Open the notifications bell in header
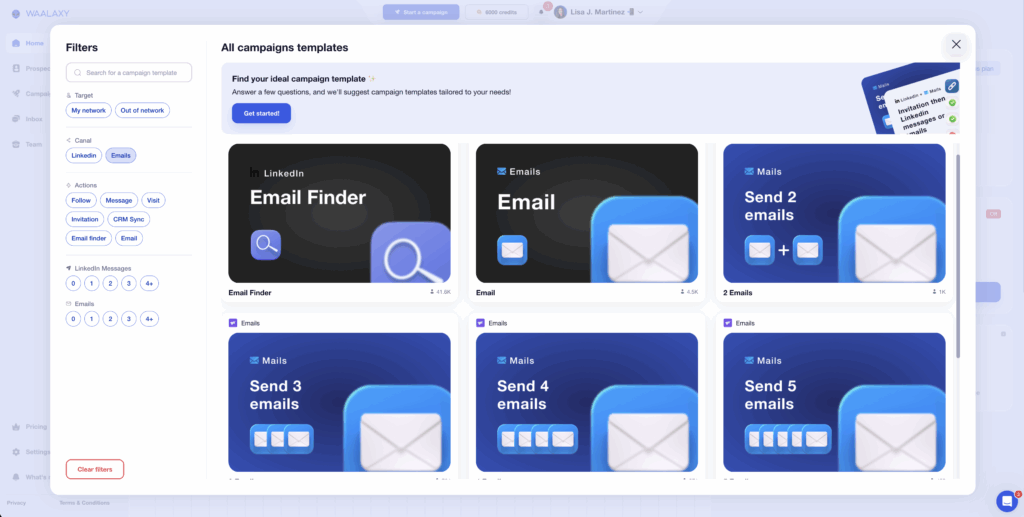 541,12
